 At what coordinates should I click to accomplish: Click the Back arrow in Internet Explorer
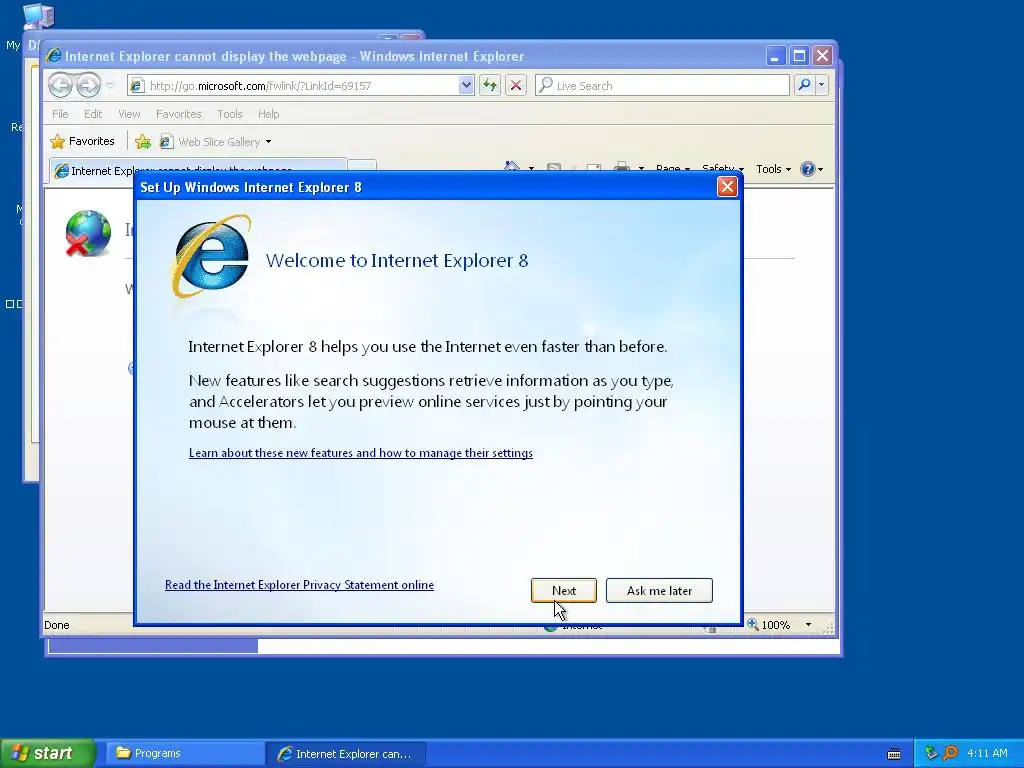(x=60, y=85)
